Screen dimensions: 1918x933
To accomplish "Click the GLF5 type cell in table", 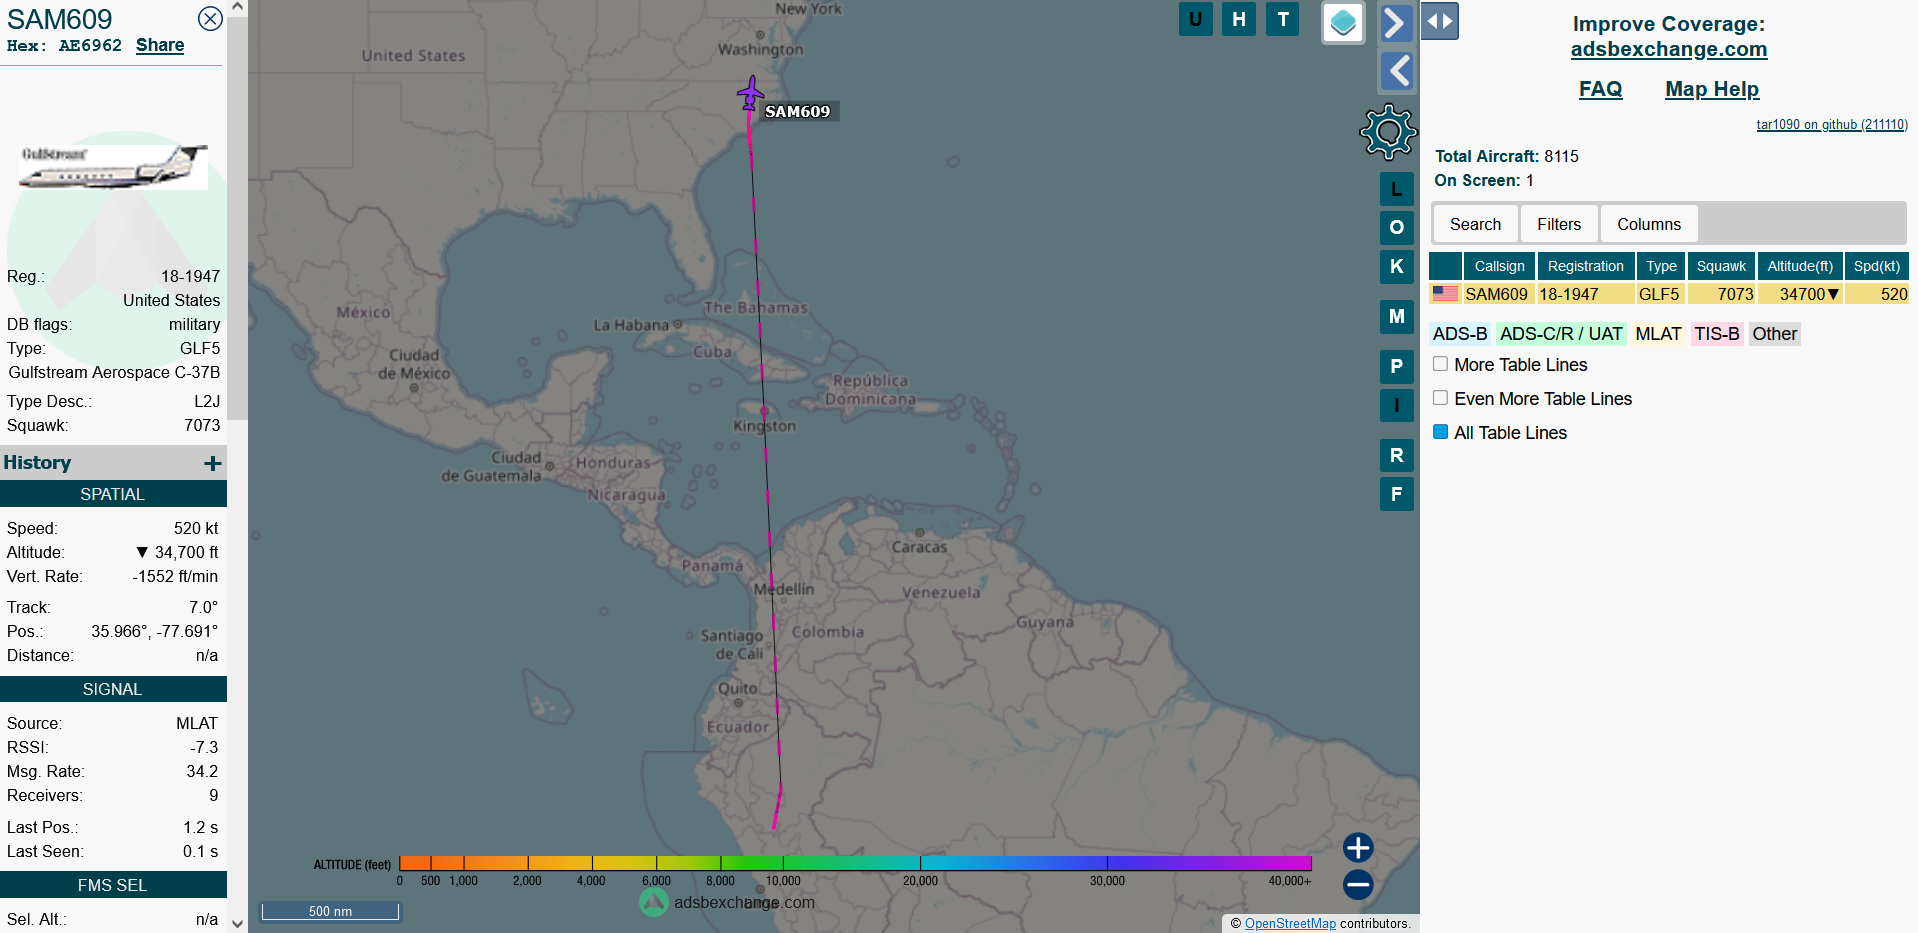I will click(1661, 294).
